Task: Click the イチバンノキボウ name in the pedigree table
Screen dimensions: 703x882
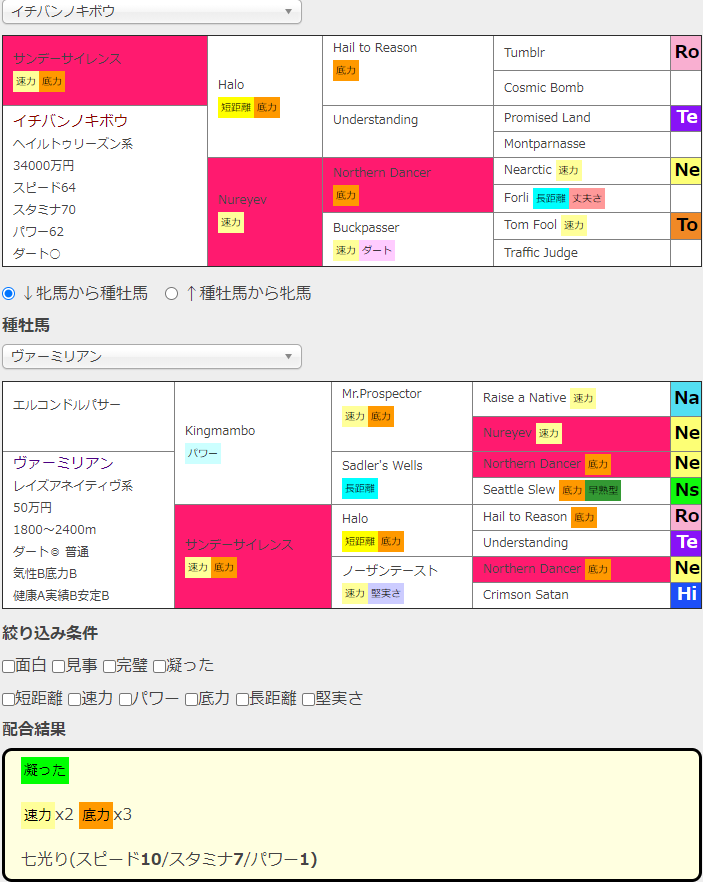Action: (x=70, y=120)
